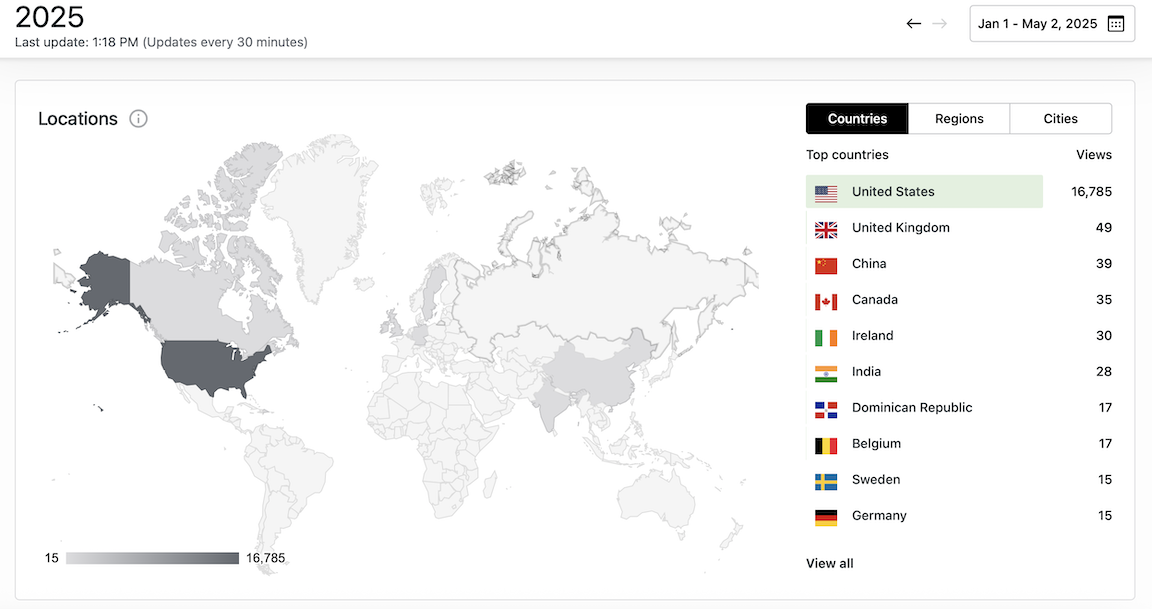1152x609 pixels.
Task: Select Belgium in top countries list
Action: tap(876, 444)
